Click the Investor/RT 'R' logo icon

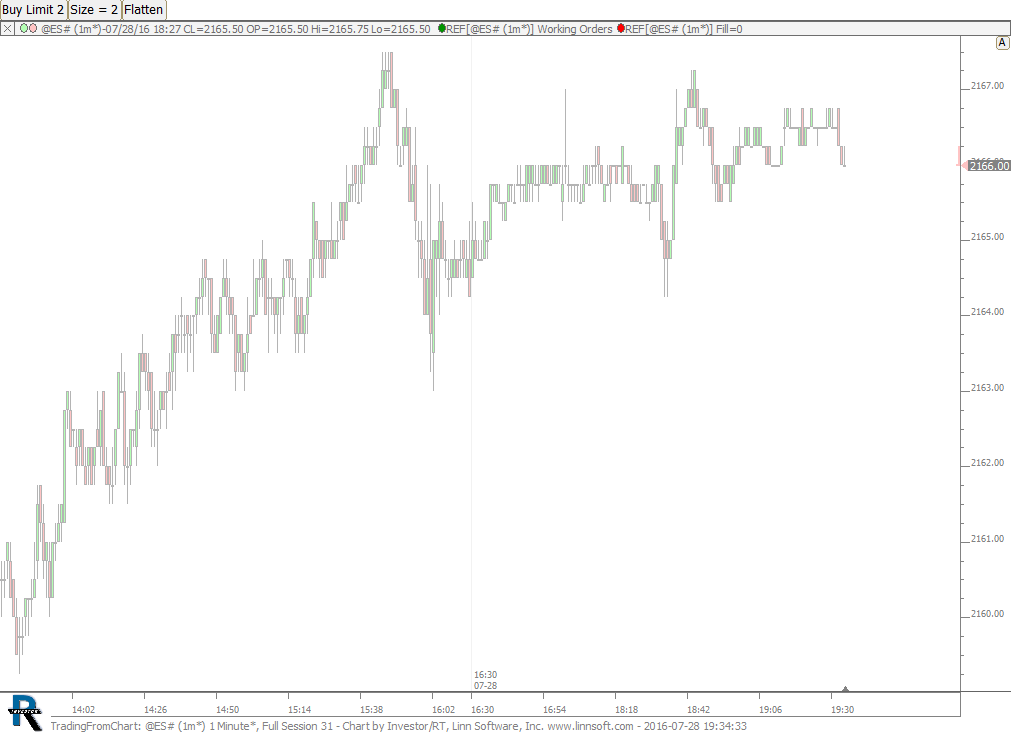coord(24,711)
